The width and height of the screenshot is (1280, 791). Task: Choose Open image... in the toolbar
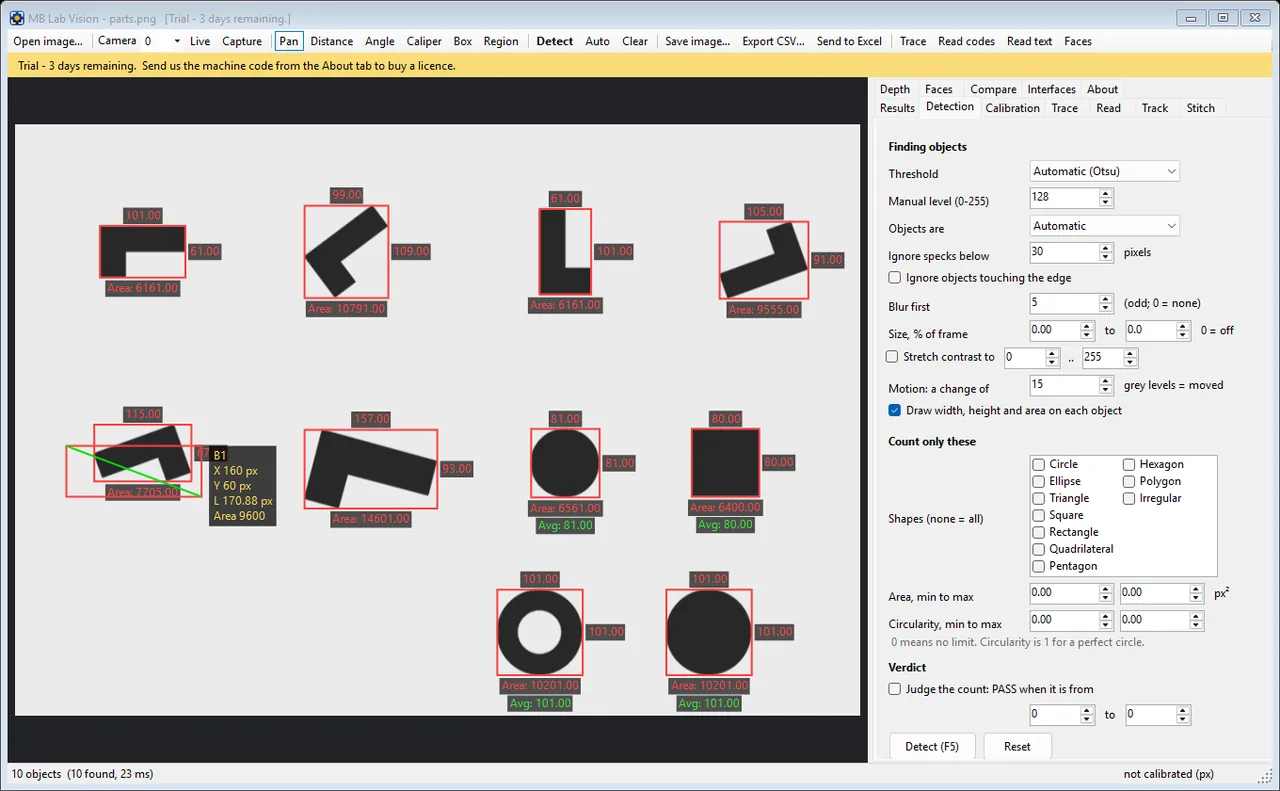[48, 41]
